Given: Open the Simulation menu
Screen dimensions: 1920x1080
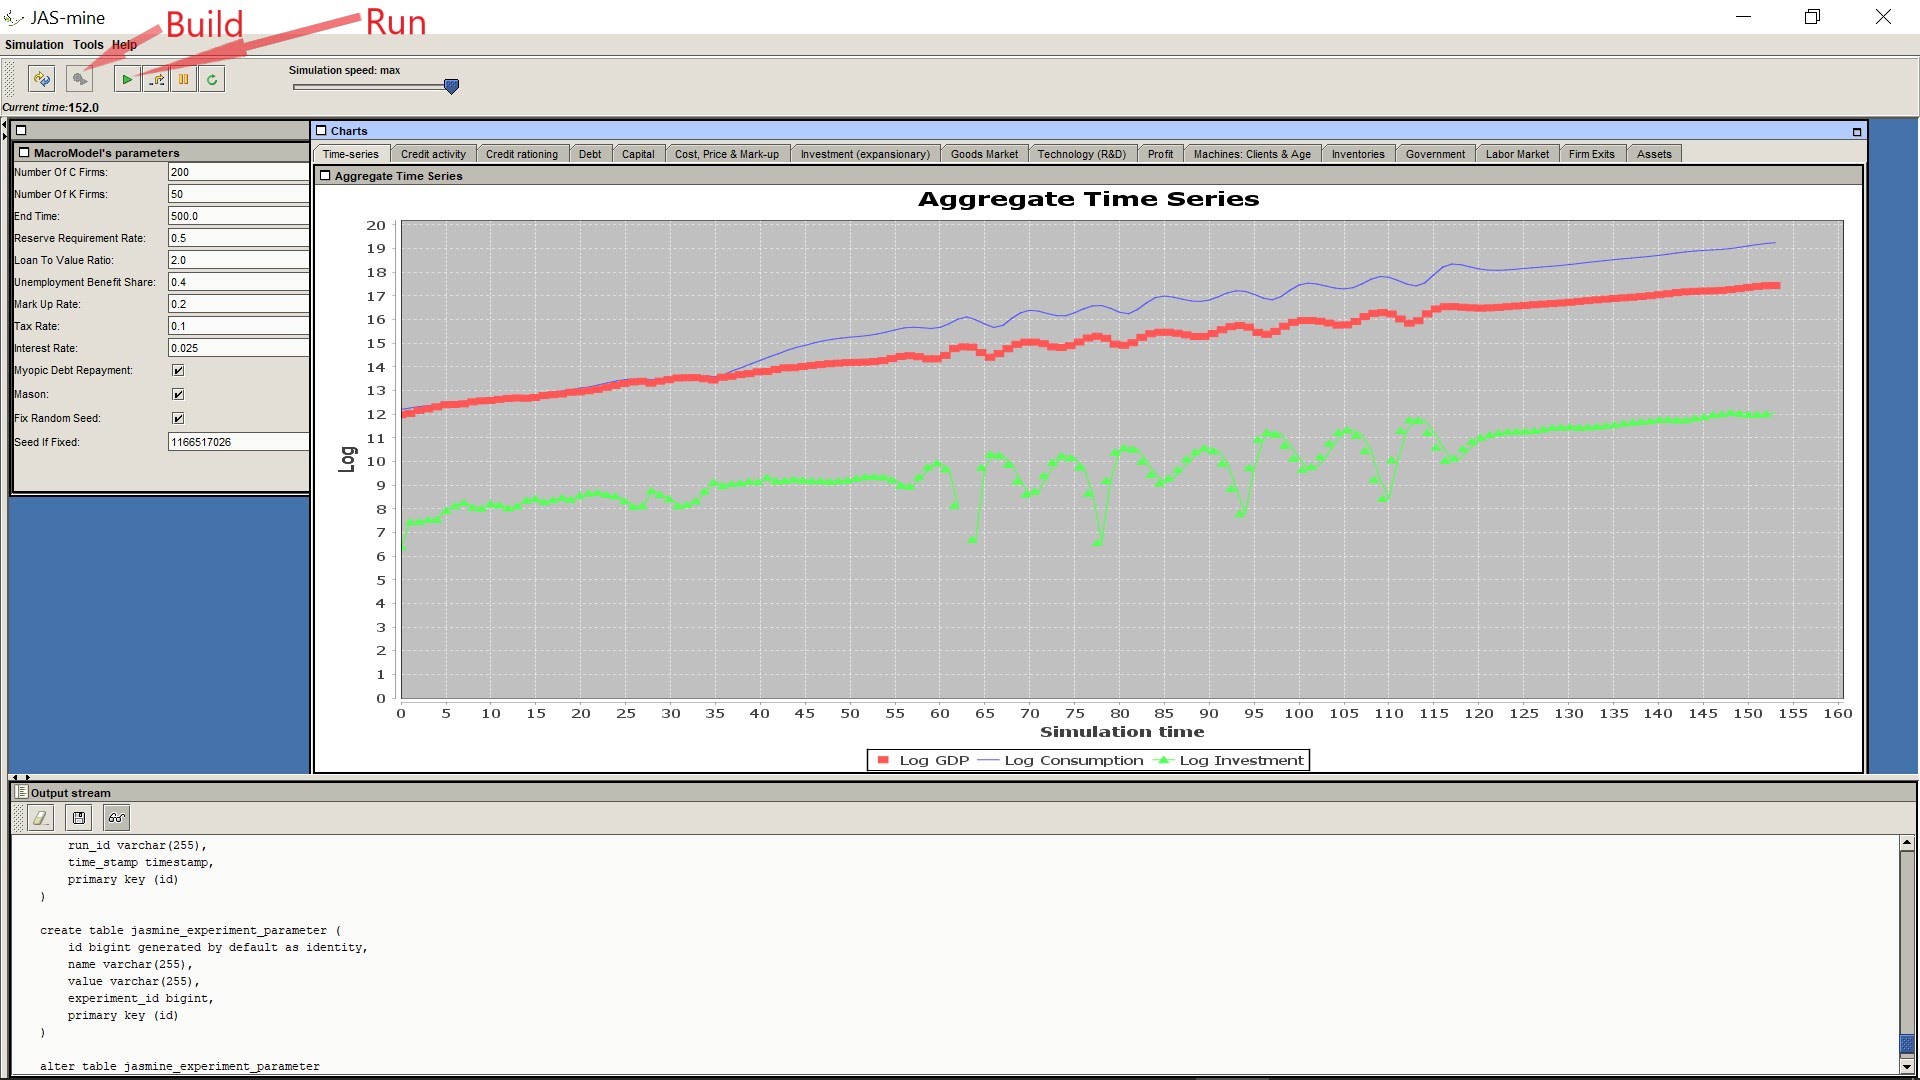Looking at the screenshot, I should [34, 45].
